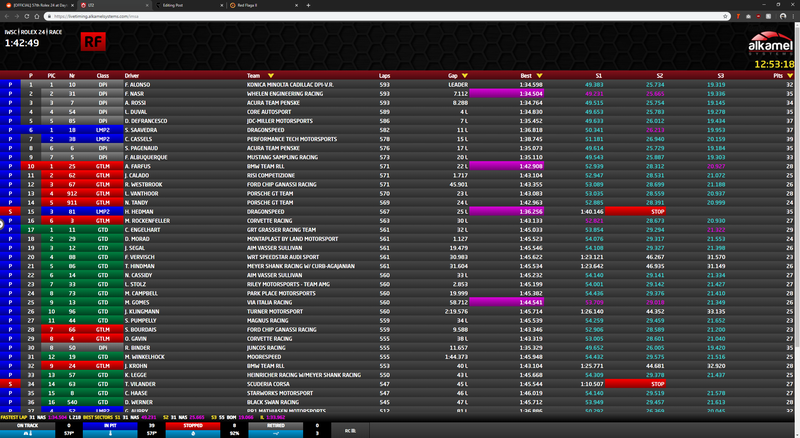Open the Best column dropdown arrow
The image size is (800, 438).
[x=539, y=76]
